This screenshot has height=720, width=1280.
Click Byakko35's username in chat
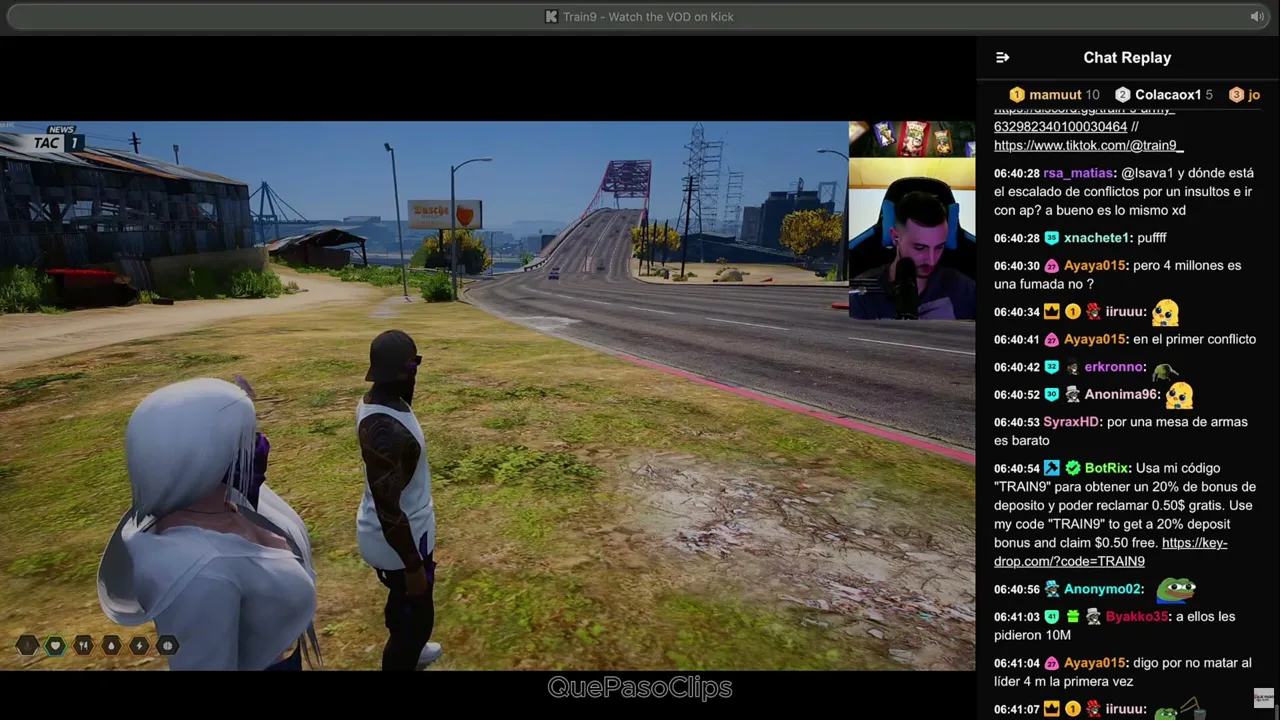coord(1137,617)
